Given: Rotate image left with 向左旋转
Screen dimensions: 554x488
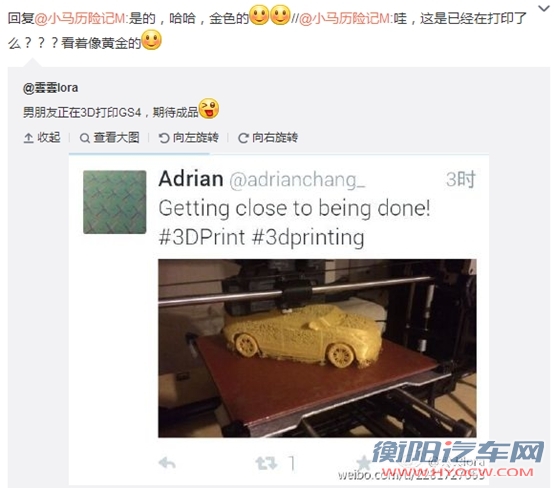Looking at the screenshot, I should pyautogui.click(x=195, y=137).
